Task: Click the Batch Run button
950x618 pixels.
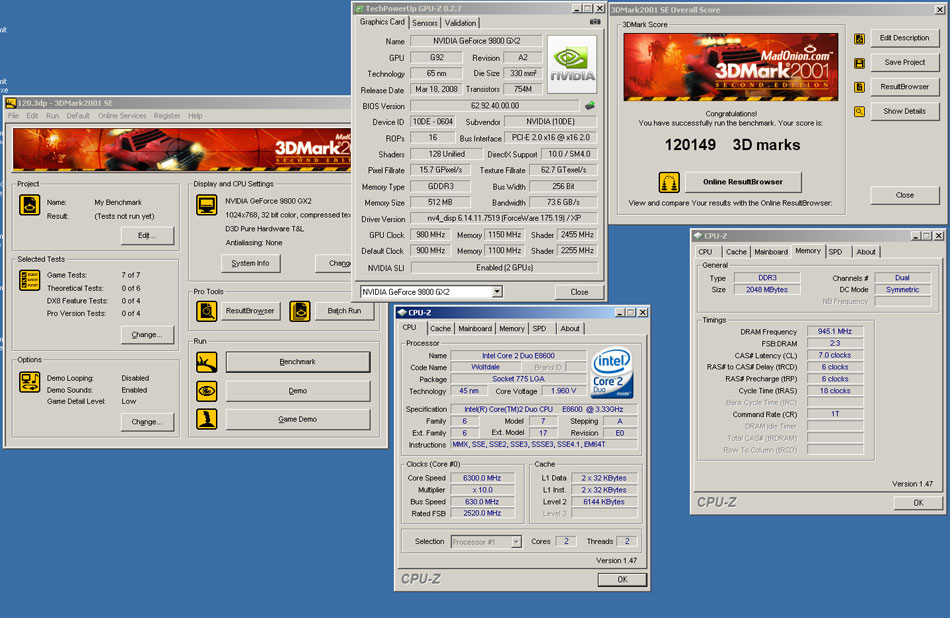Action: pyautogui.click(x=344, y=311)
